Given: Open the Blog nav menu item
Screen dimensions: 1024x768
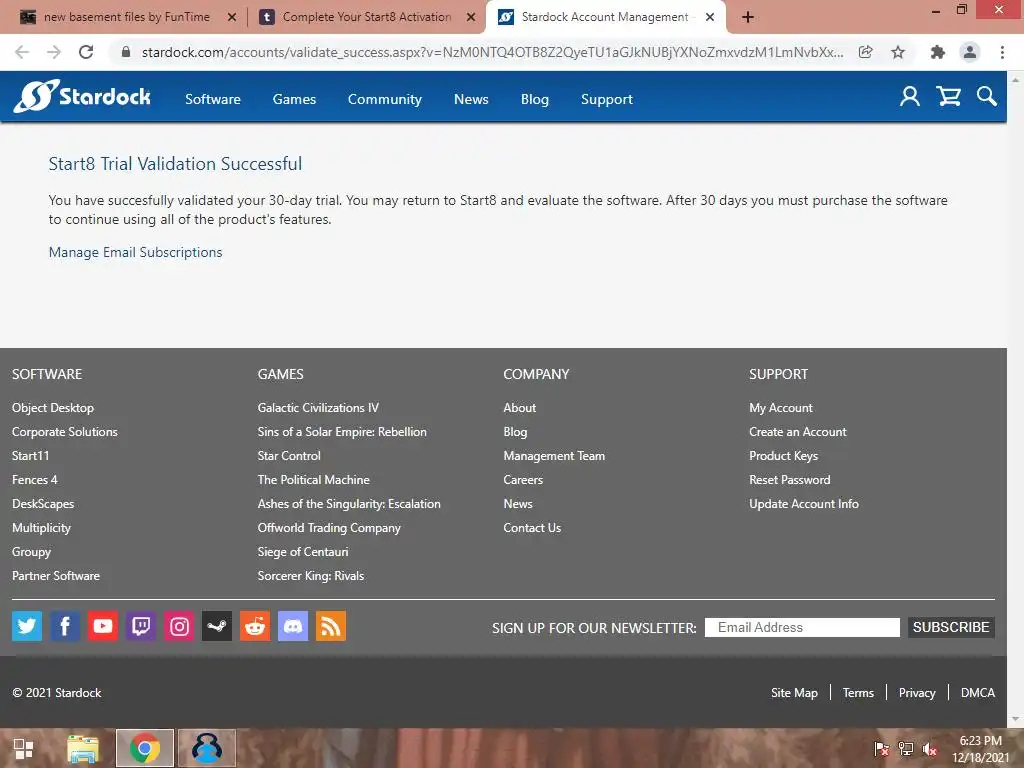Looking at the screenshot, I should [535, 99].
